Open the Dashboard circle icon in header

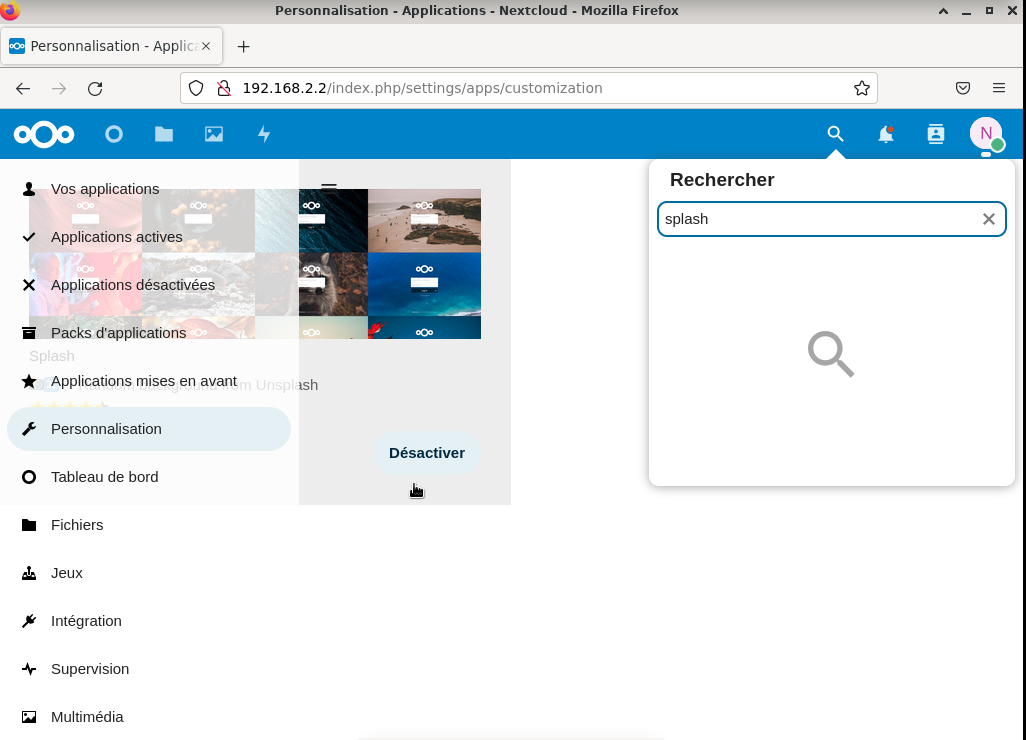114,134
